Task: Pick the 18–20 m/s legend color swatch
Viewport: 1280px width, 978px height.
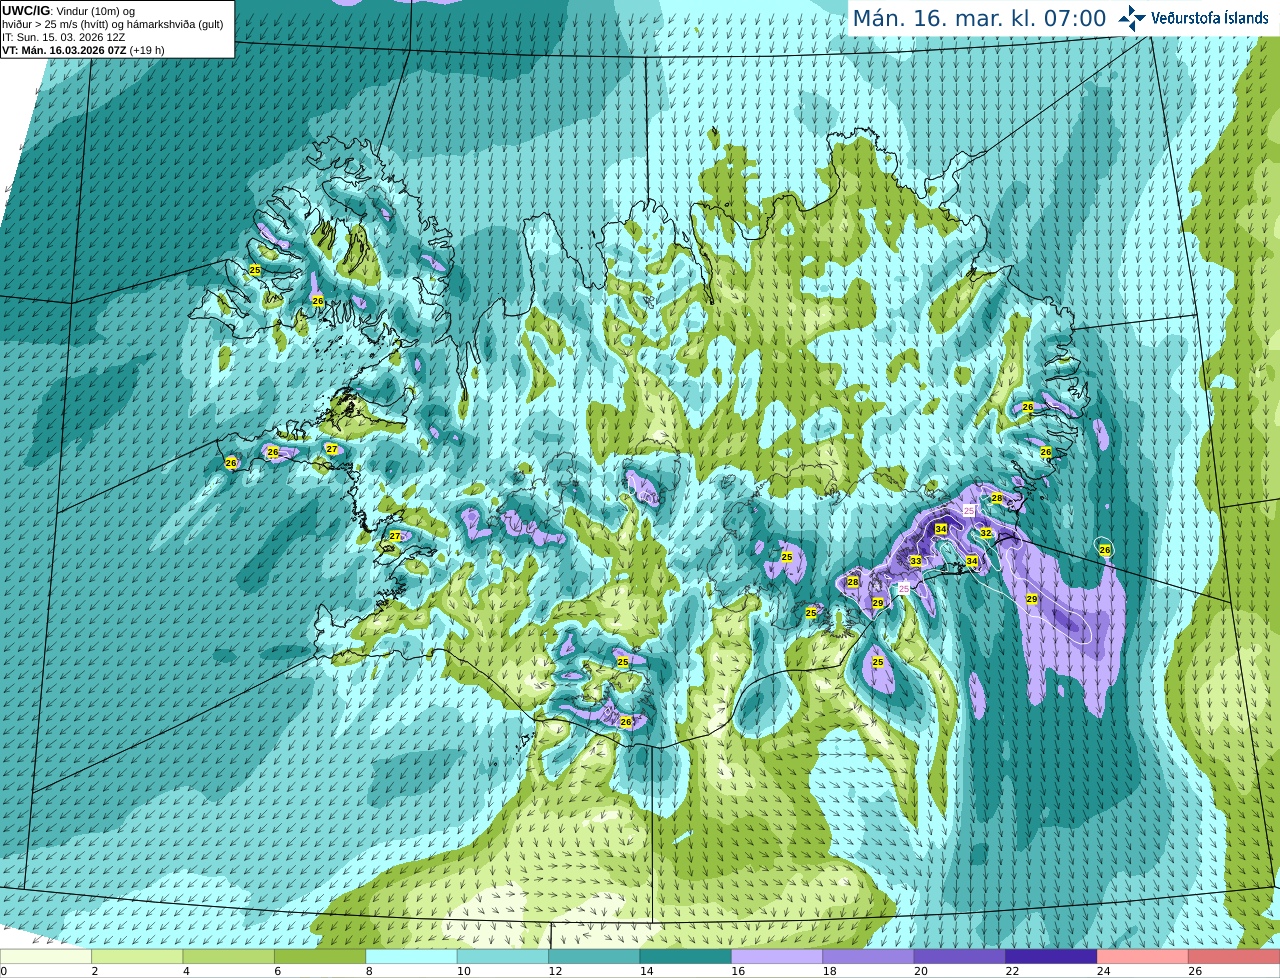Action: [869, 957]
